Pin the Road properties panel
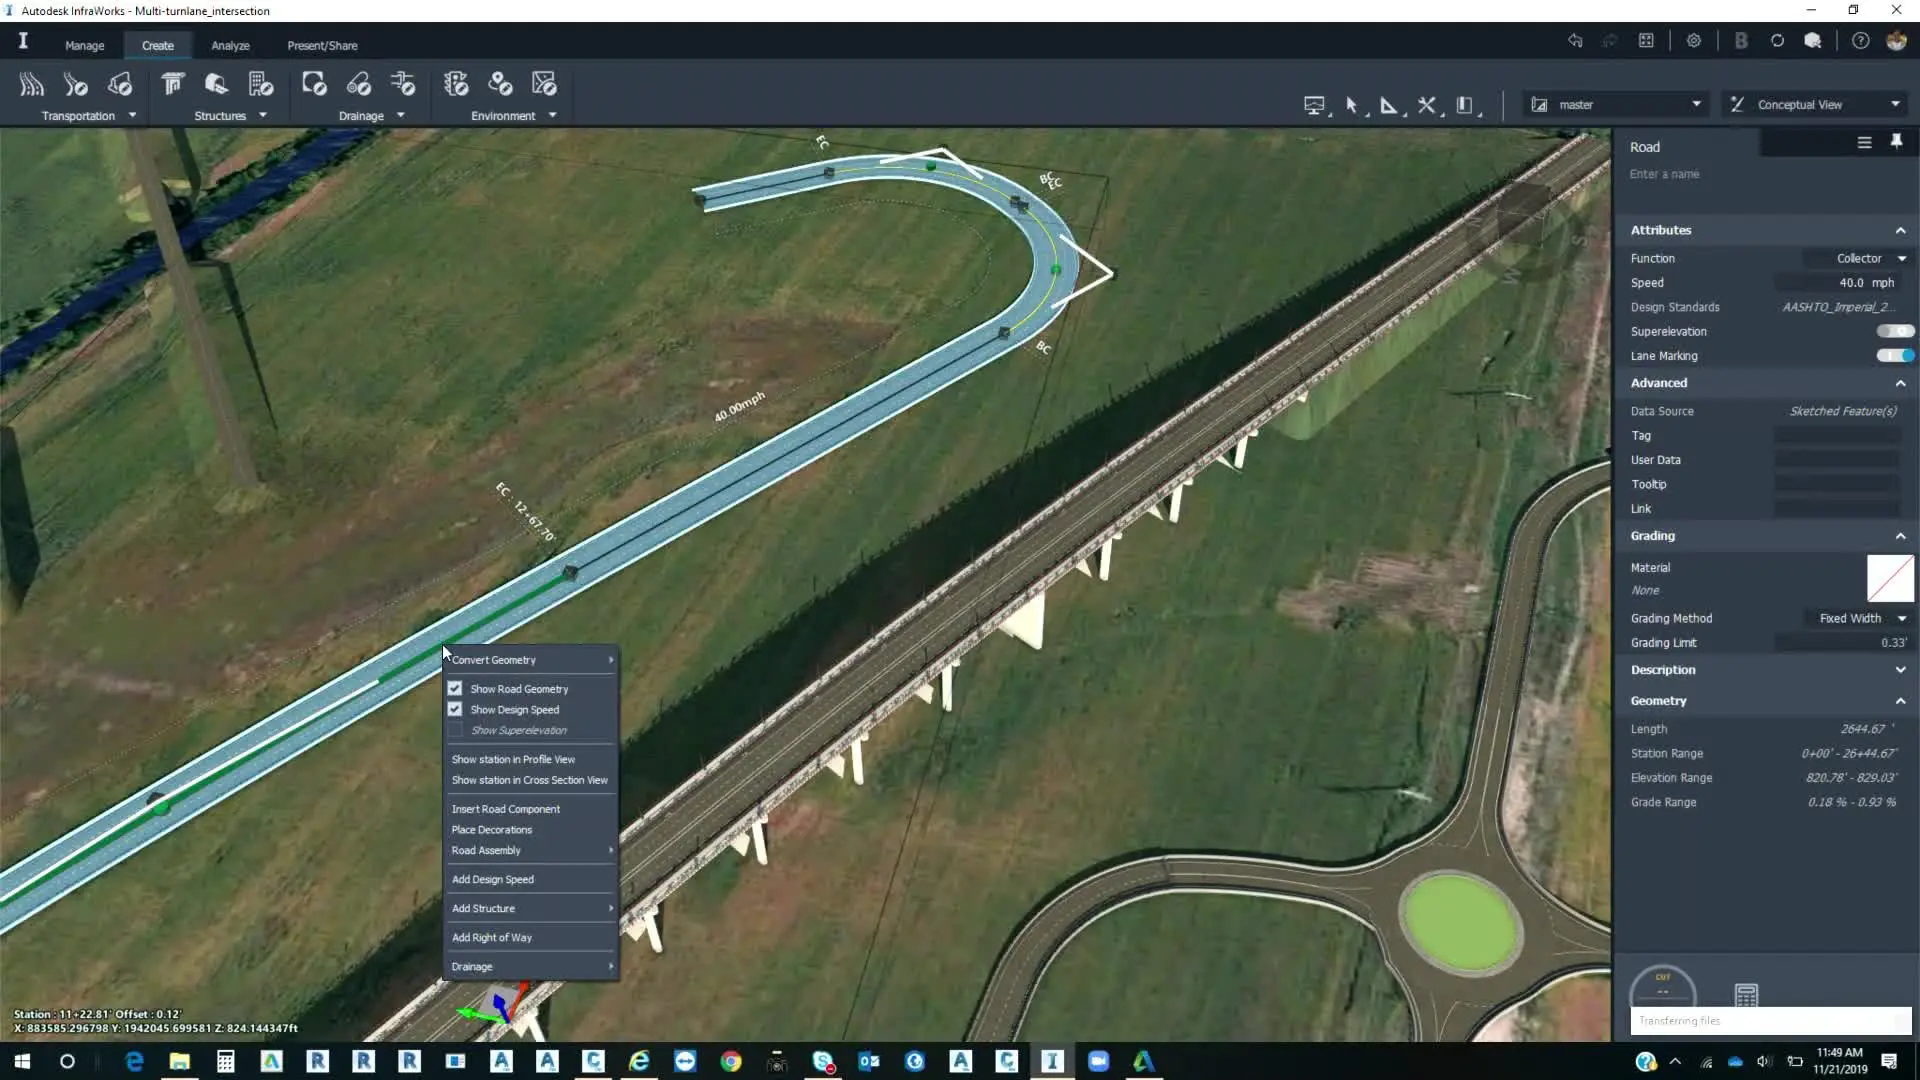Viewport: 1920px width, 1080px height. (x=1896, y=142)
